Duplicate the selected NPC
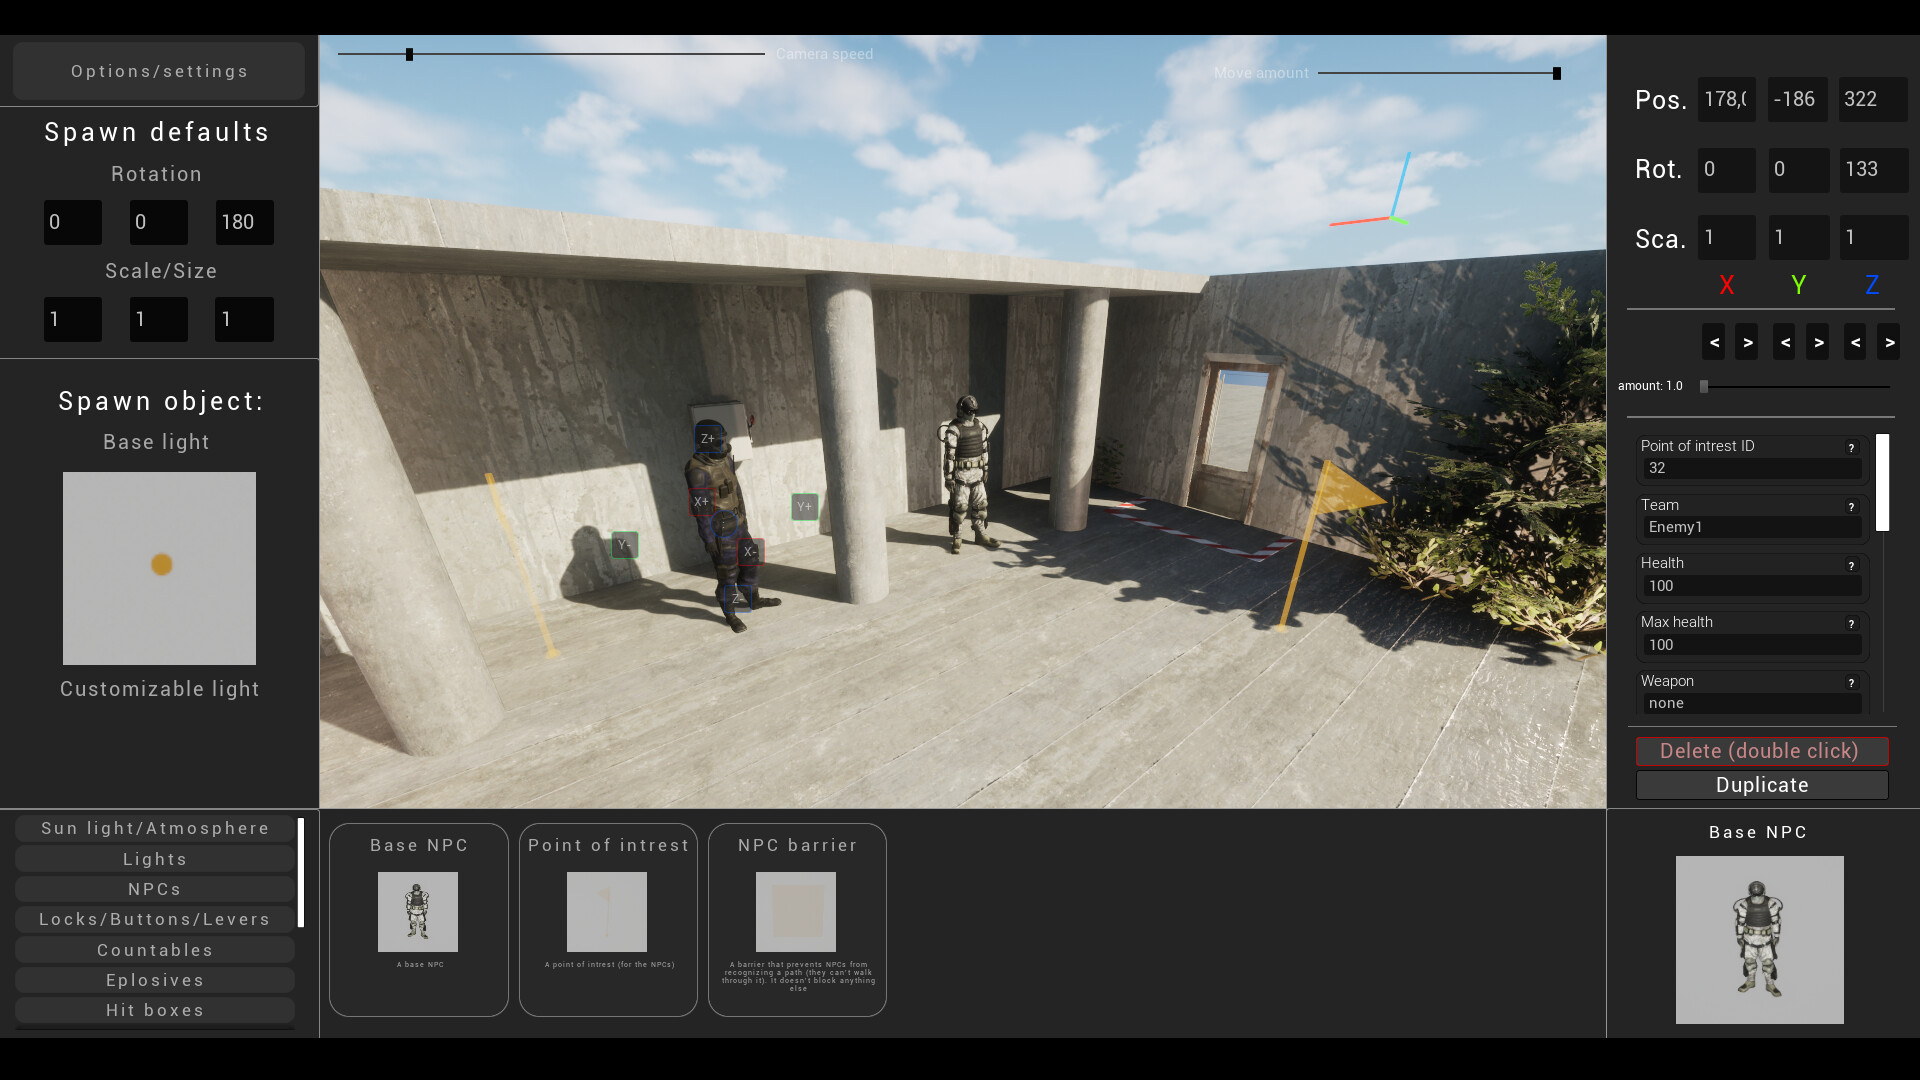The image size is (1920, 1080). pyautogui.click(x=1761, y=785)
